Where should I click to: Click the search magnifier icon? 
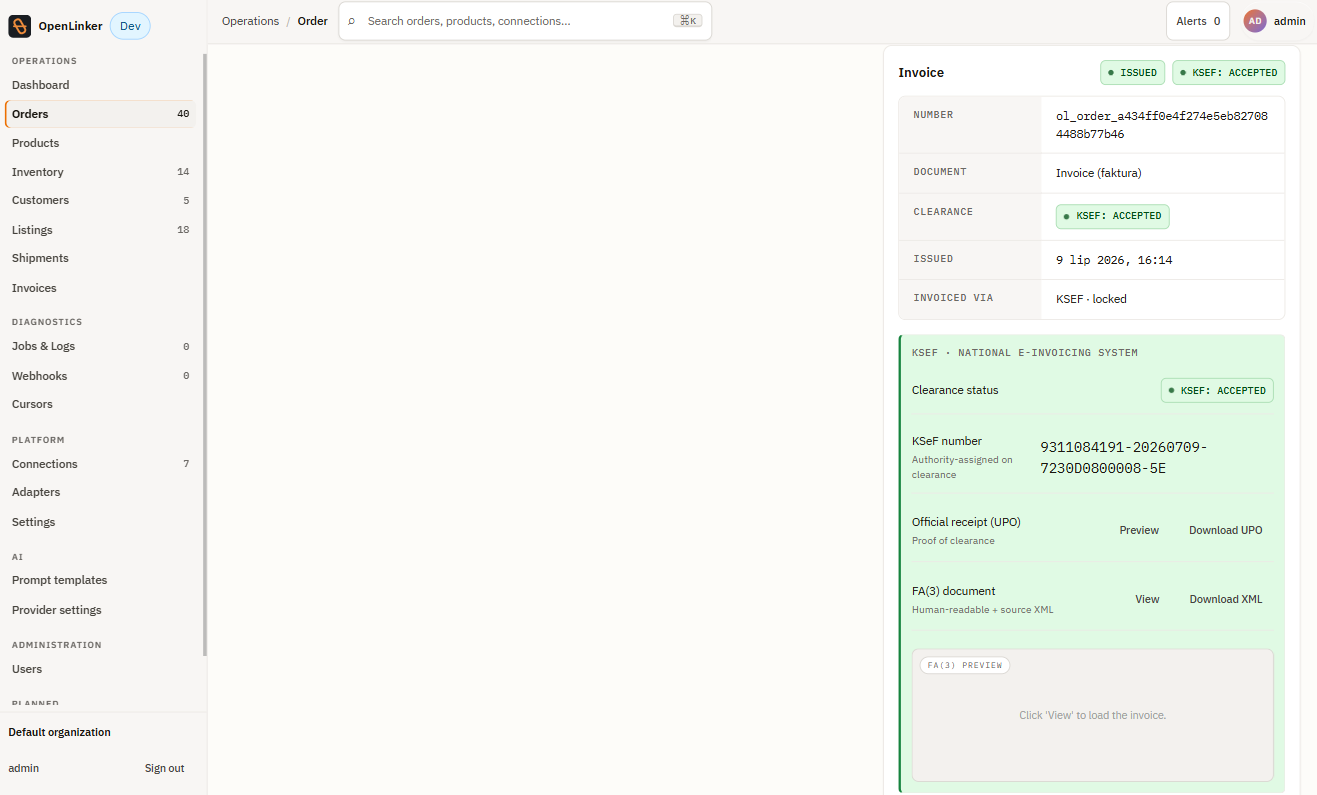(x=352, y=21)
